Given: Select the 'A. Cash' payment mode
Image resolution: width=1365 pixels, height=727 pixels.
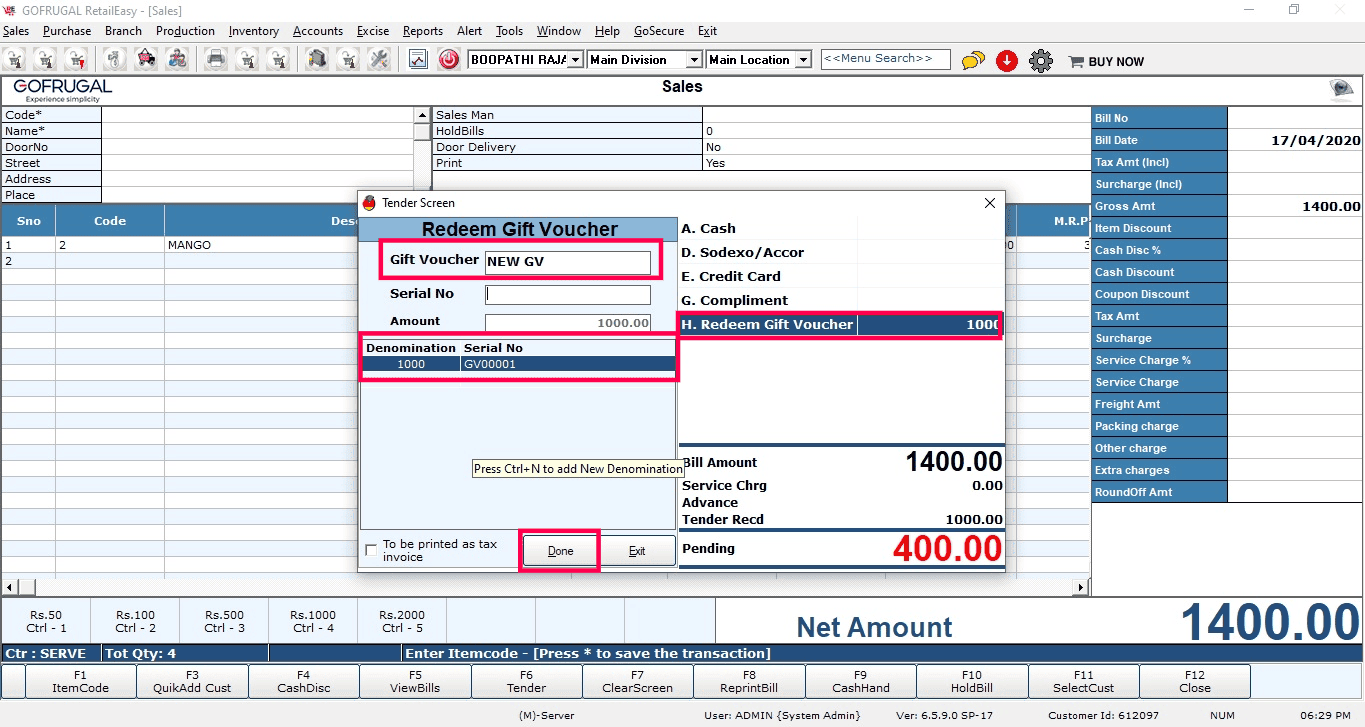Looking at the screenshot, I should [x=840, y=229].
